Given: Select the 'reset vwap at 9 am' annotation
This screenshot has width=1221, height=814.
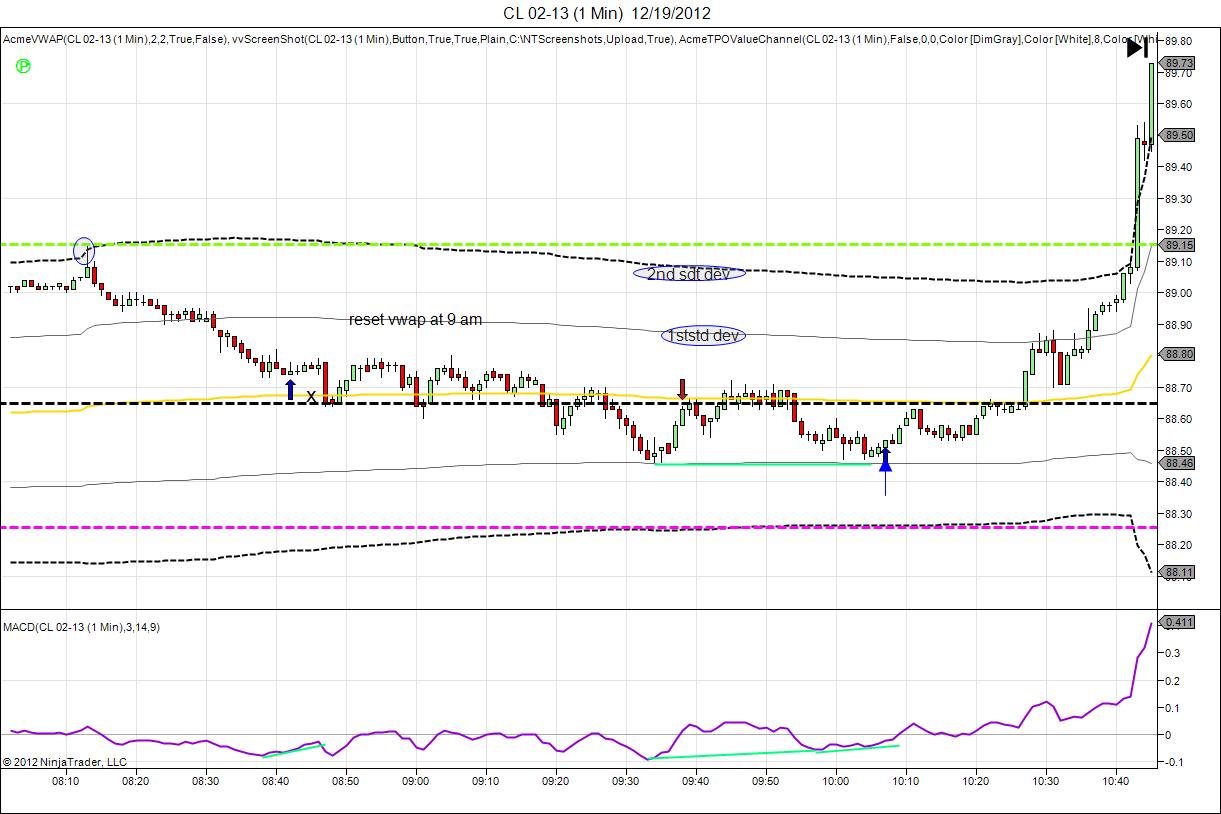Looking at the screenshot, I should click(x=415, y=320).
